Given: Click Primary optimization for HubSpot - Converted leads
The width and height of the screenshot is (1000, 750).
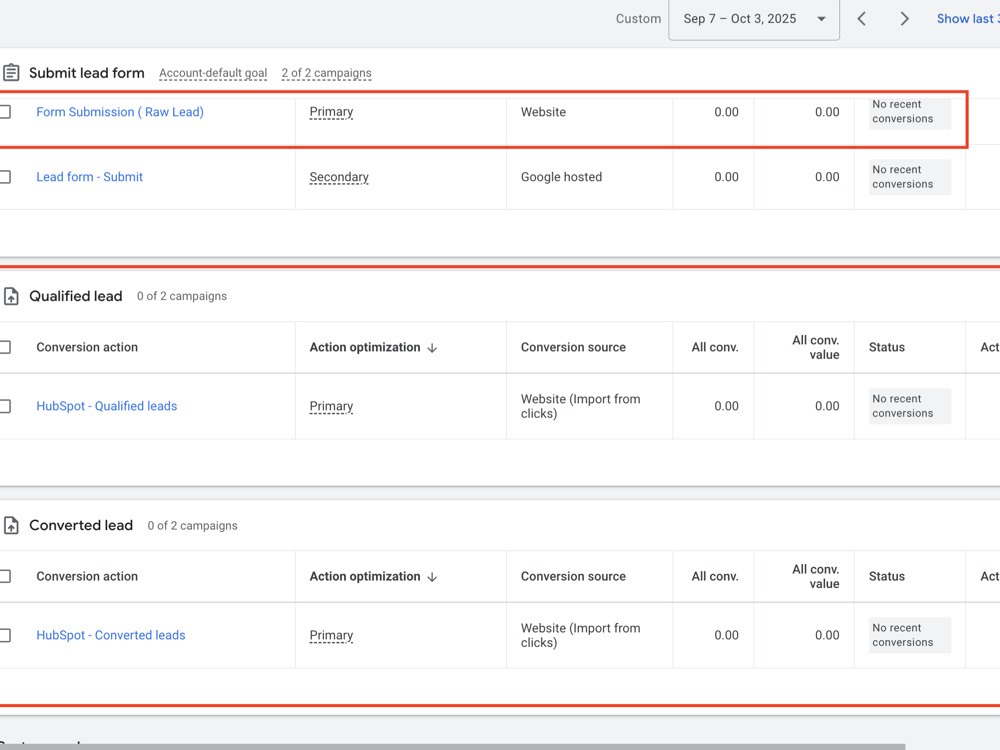Looking at the screenshot, I should tap(331, 635).
